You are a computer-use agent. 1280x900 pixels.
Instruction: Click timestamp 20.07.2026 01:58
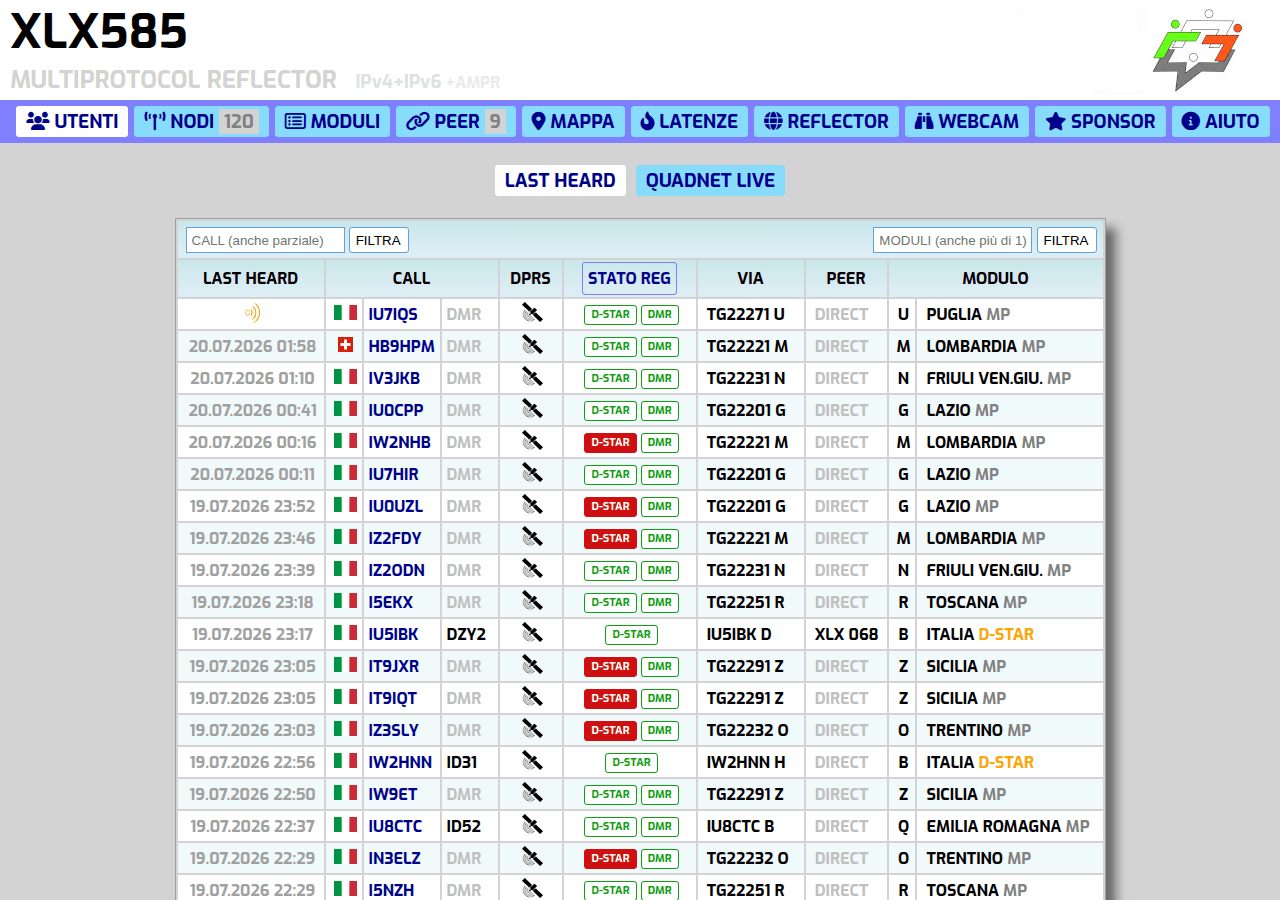(x=252, y=346)
